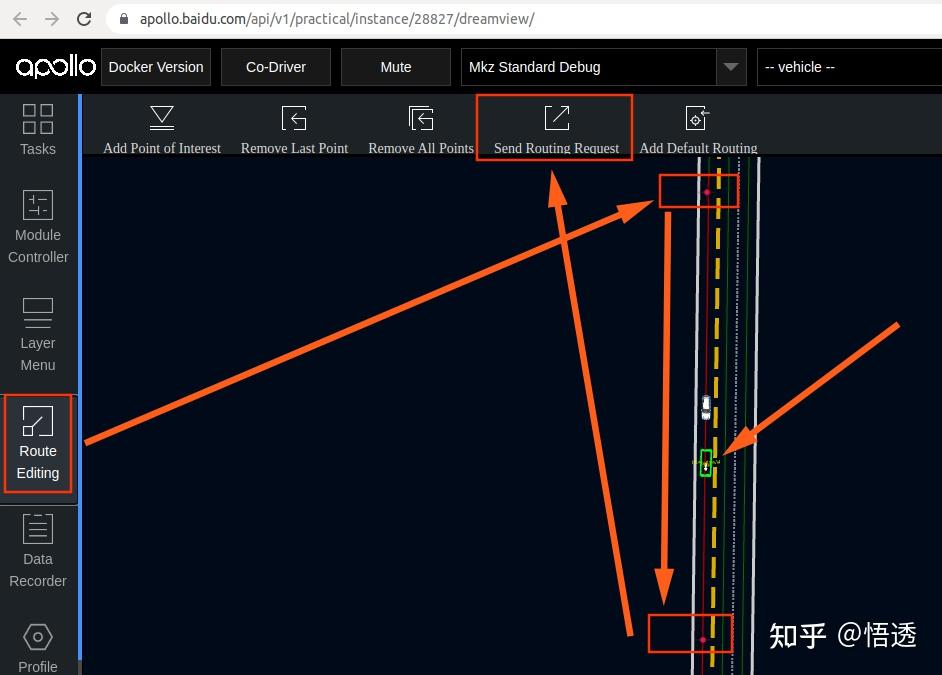
Task: Click the upper red routing point on road
Action: click(706, 192)
